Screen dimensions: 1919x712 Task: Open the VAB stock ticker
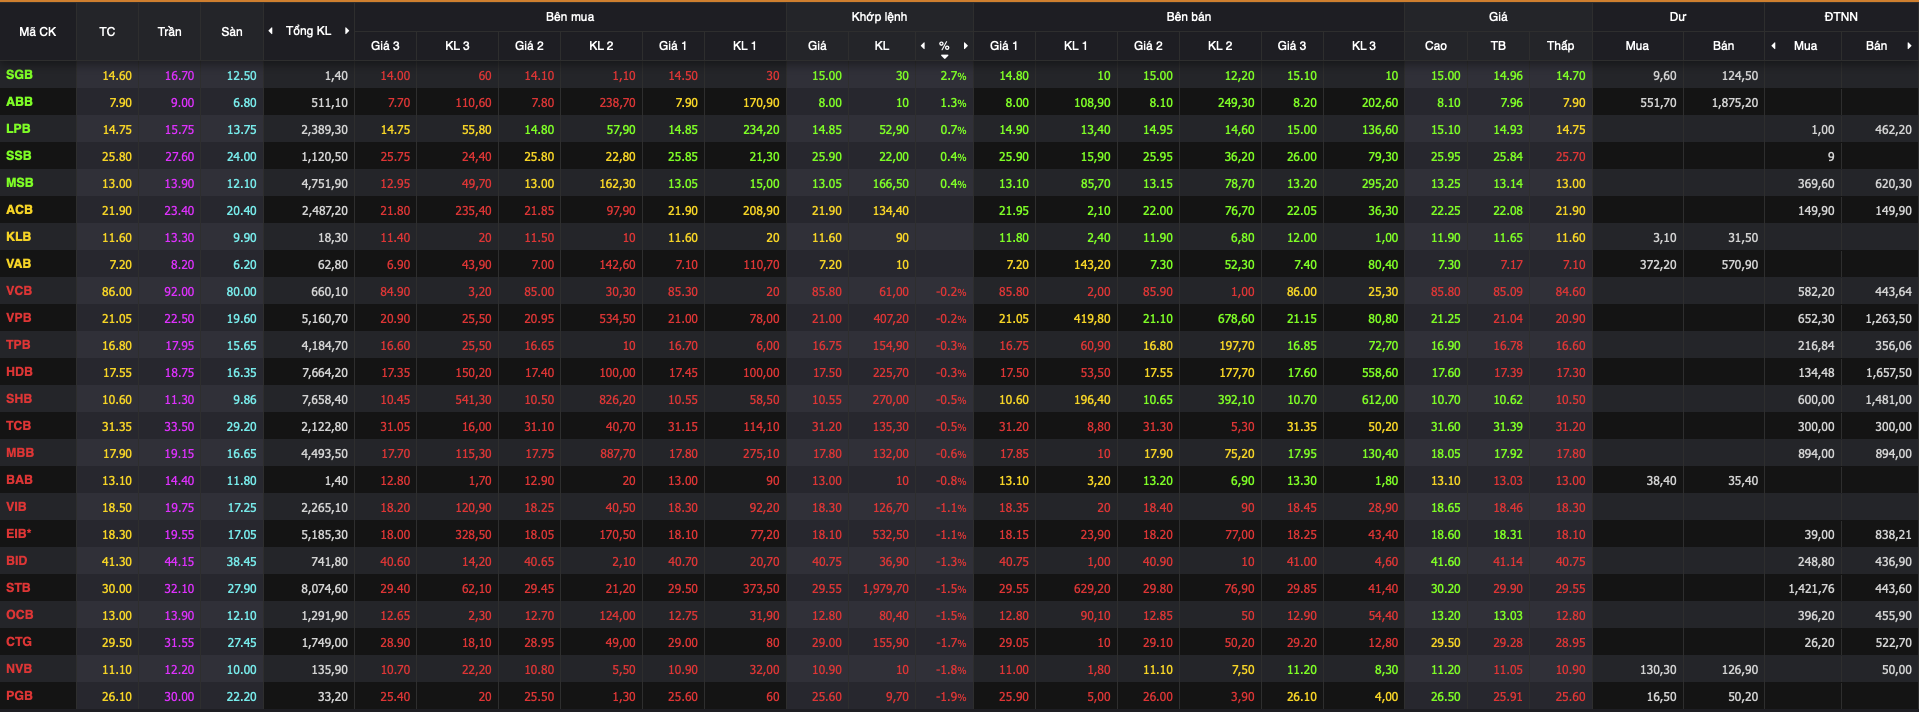click(x=18, y=264)
